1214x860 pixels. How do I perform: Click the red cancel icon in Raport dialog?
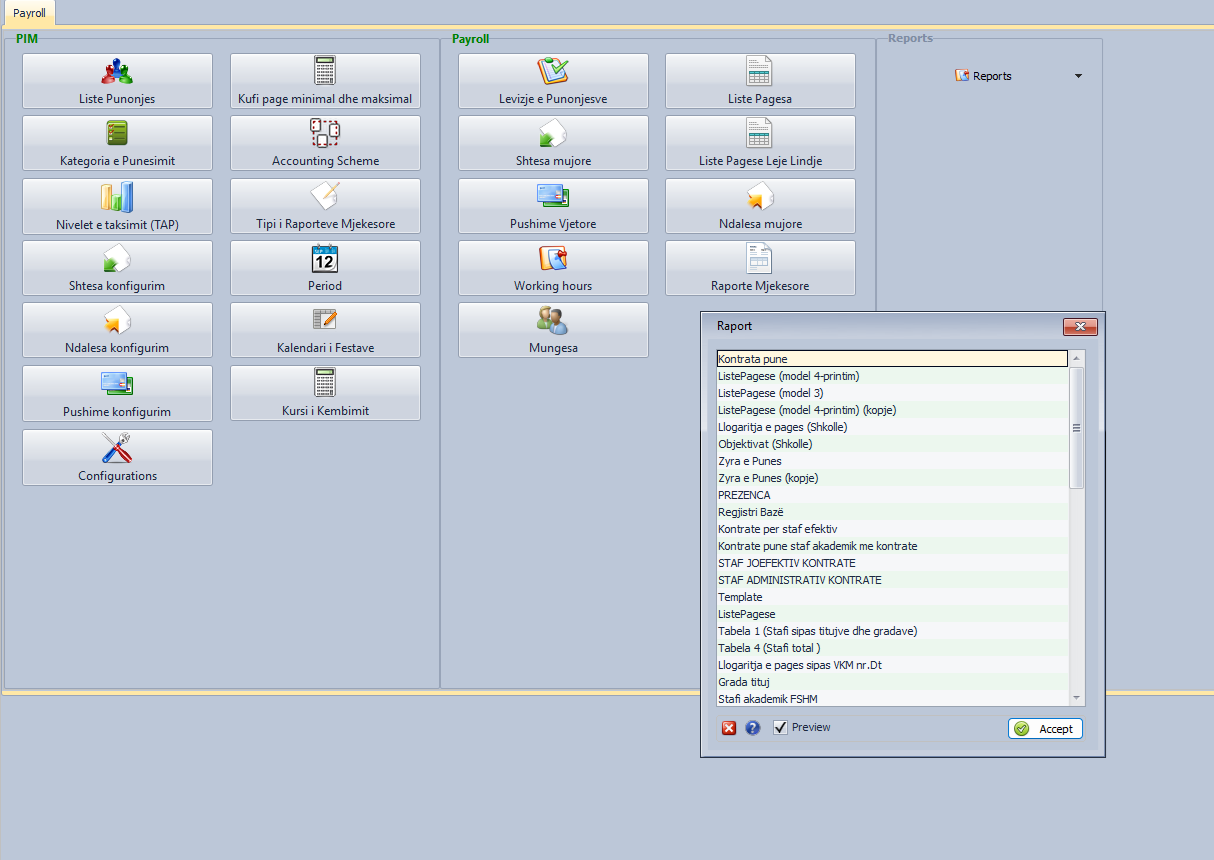point(729,728)
